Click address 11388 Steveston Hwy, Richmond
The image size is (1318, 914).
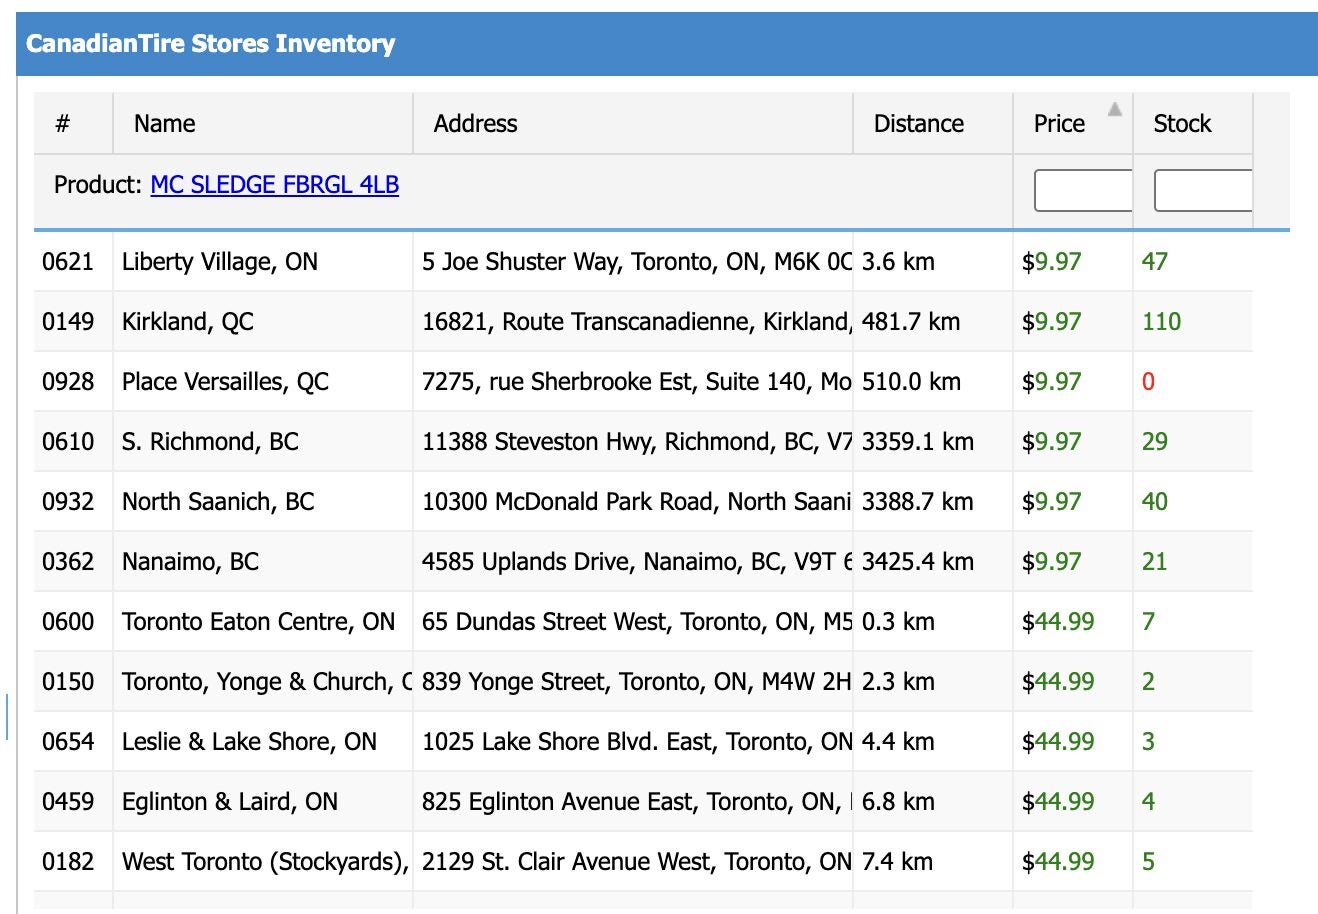coord(637,442)
